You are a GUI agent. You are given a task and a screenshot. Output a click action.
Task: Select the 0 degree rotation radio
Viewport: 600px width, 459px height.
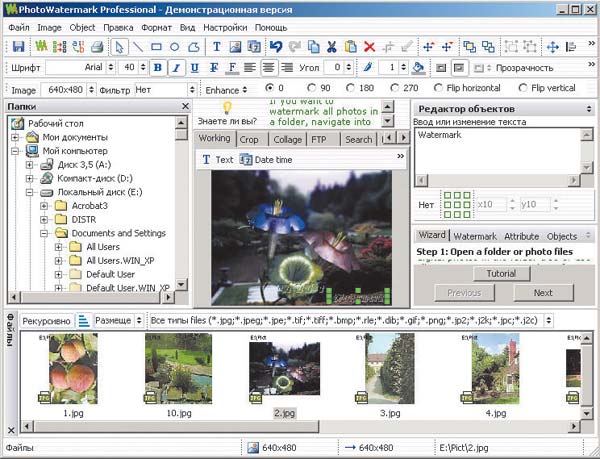click(270, 88)
